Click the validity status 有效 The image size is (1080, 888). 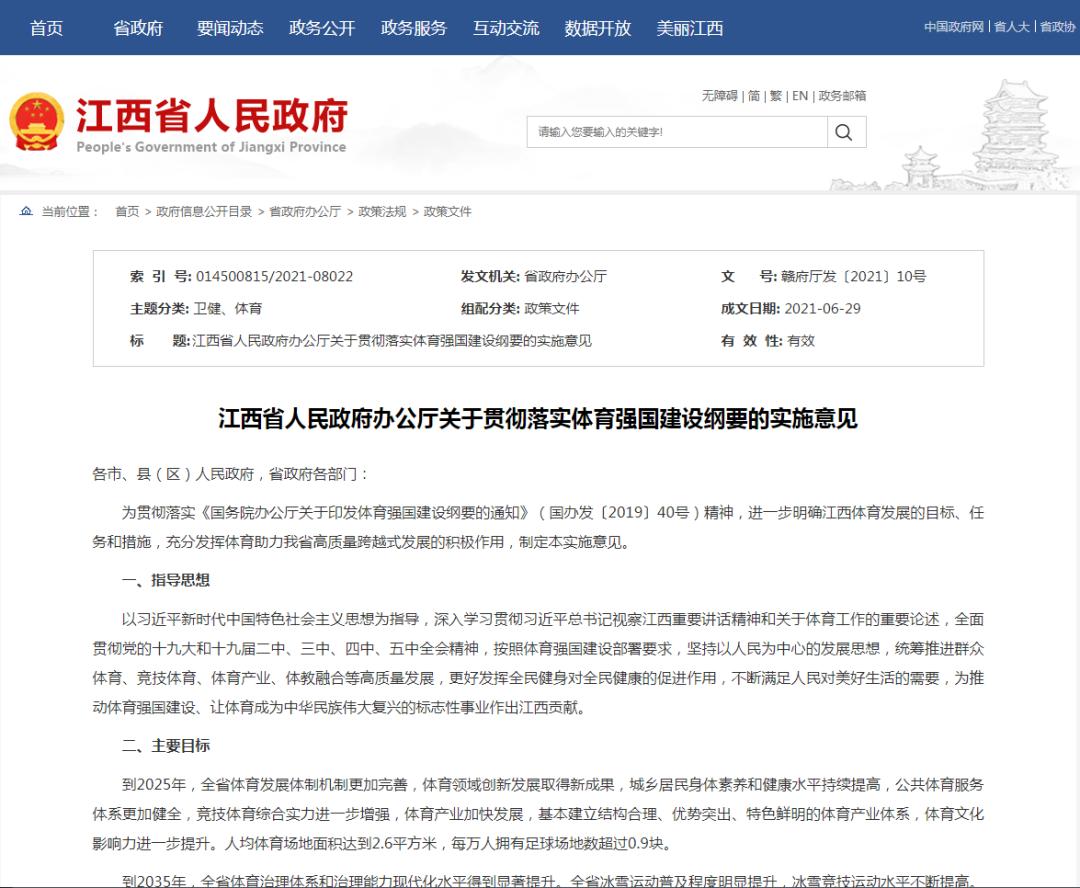pos(800,341)
